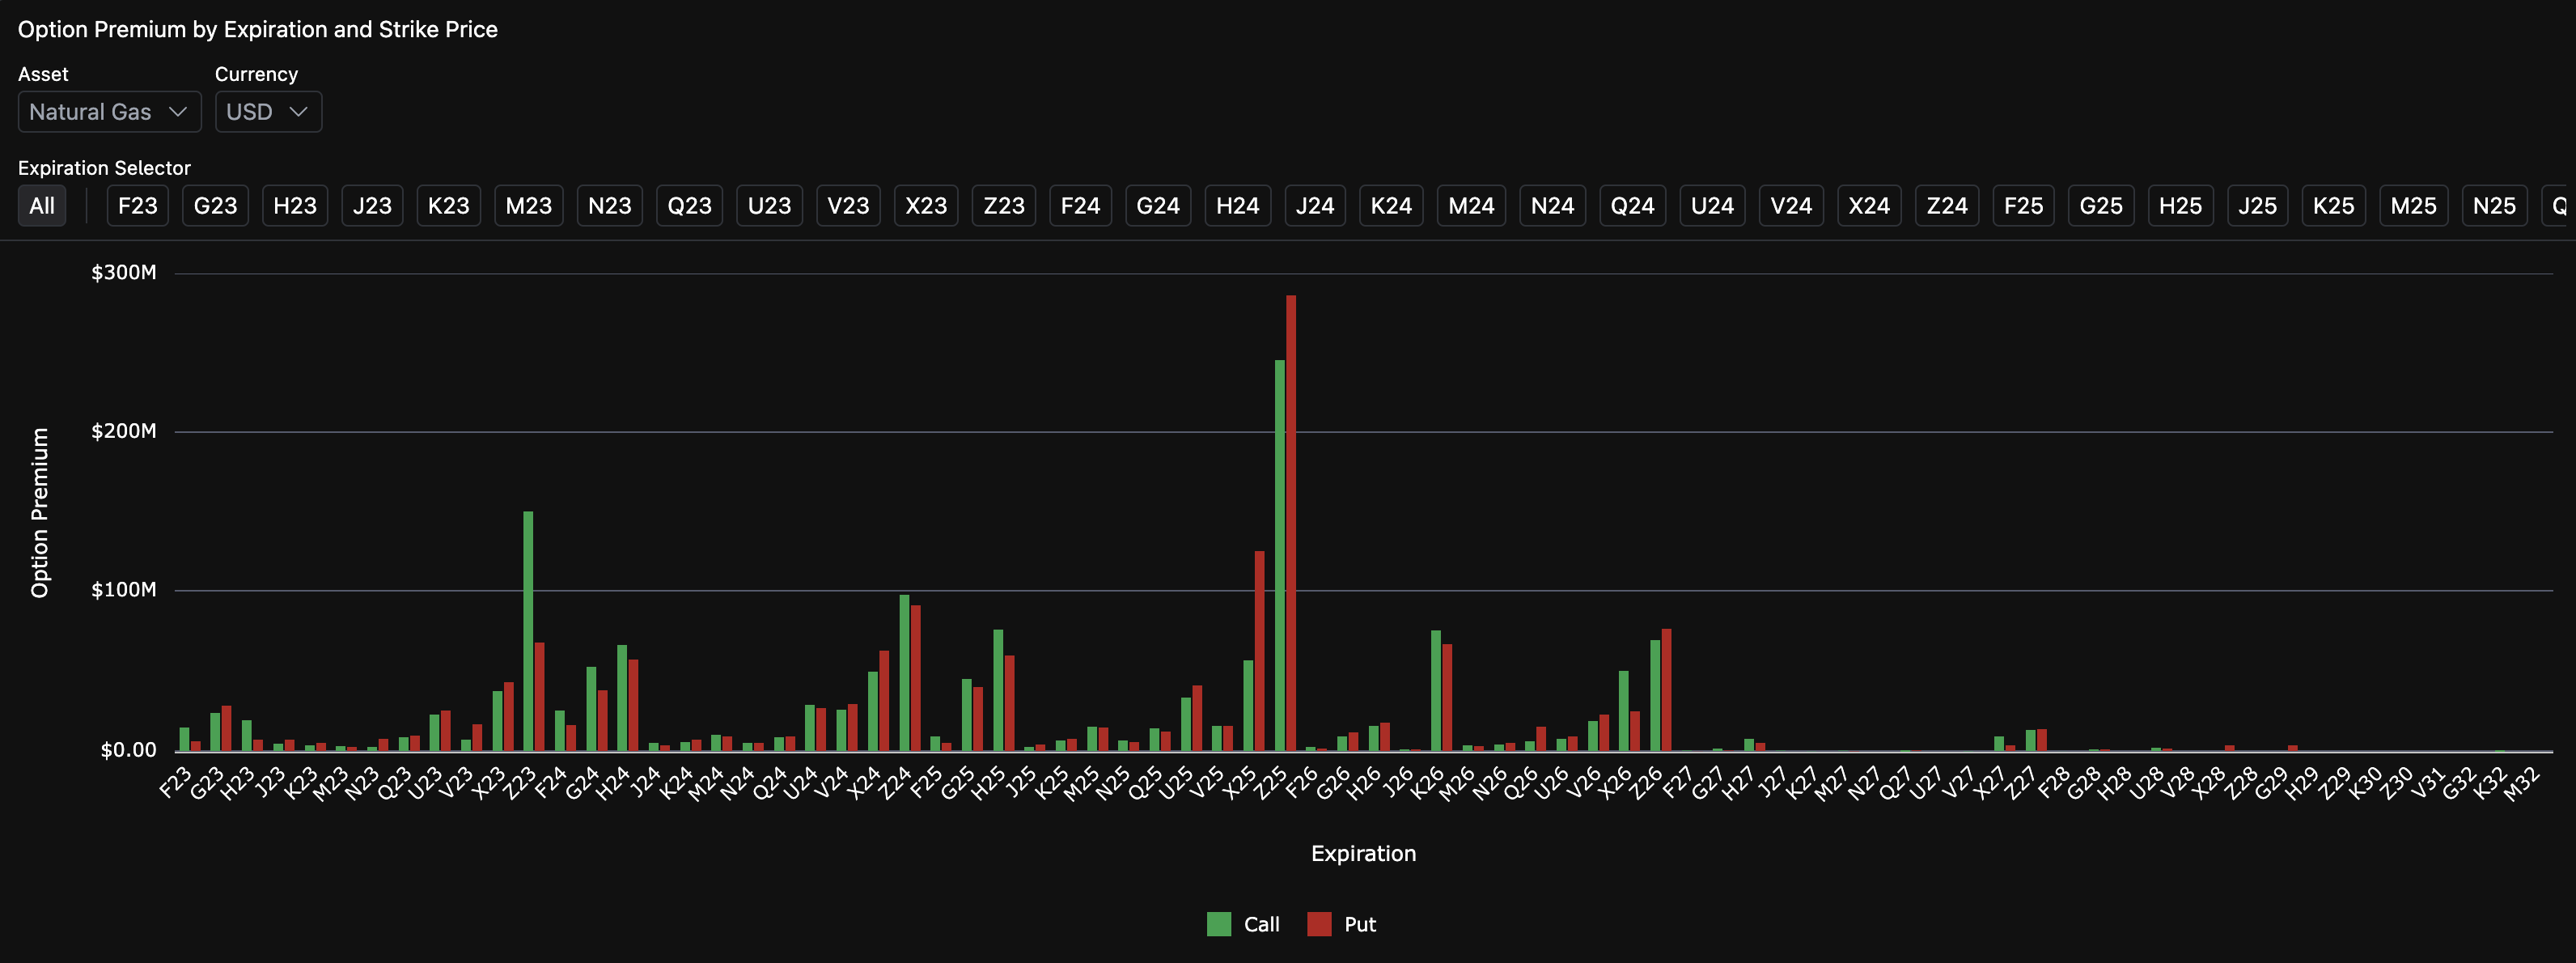Click the Expiration x-axis title
Screen dimensions: 2576x963
click(1363, 854)
